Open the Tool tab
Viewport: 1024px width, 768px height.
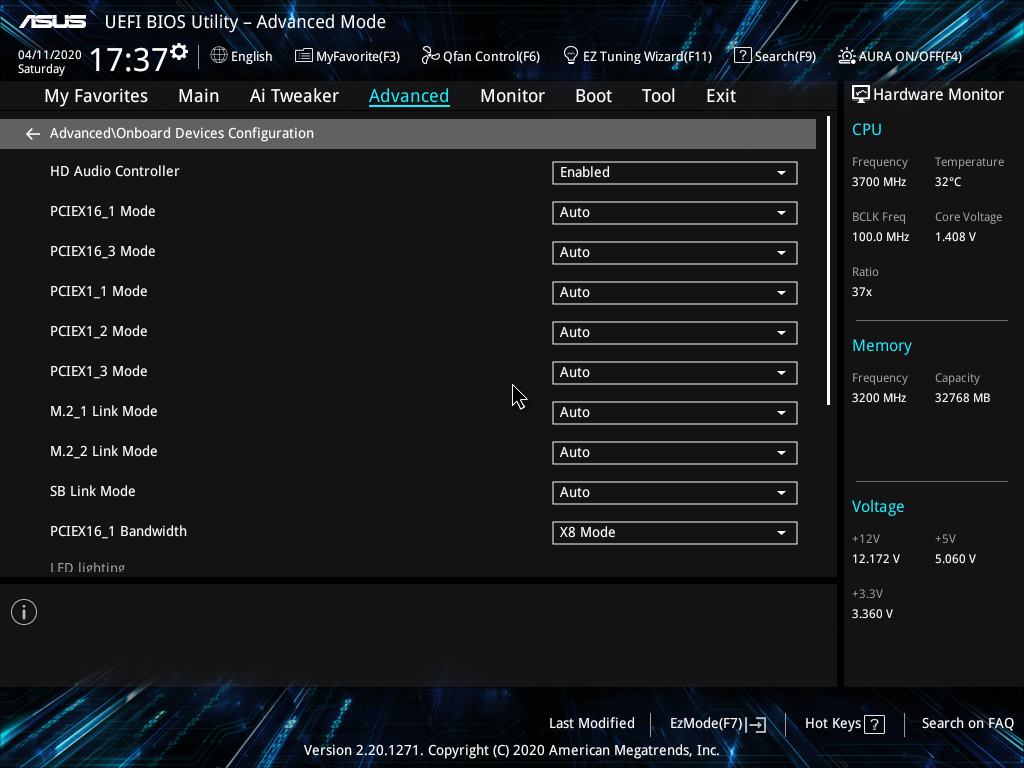click(x=658, y=96)
